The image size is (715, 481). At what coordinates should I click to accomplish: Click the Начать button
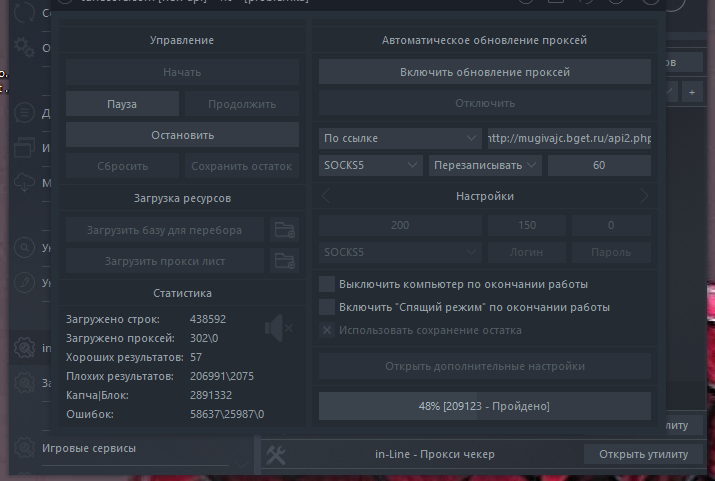(182, 72)
